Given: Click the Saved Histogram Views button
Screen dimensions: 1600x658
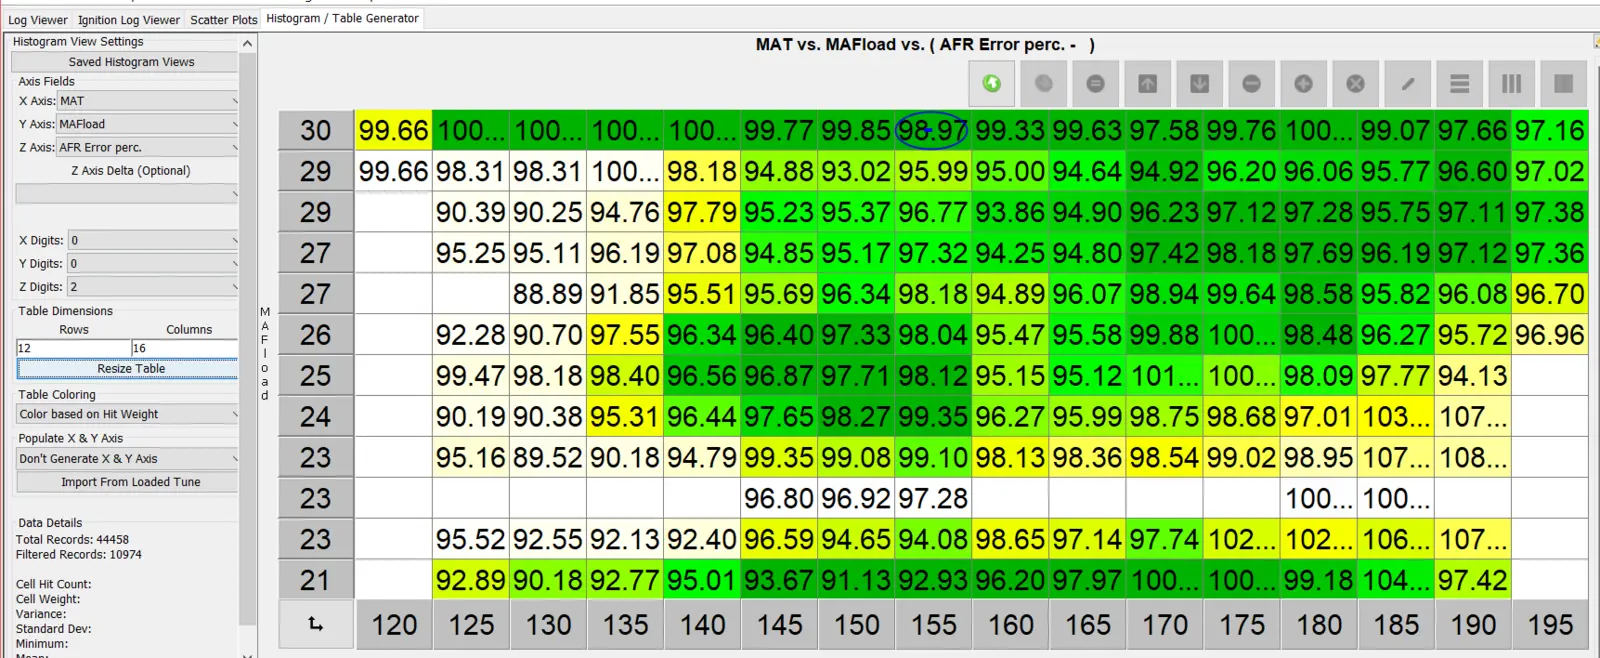Looking at the screenshot, I should pos(126,62).
